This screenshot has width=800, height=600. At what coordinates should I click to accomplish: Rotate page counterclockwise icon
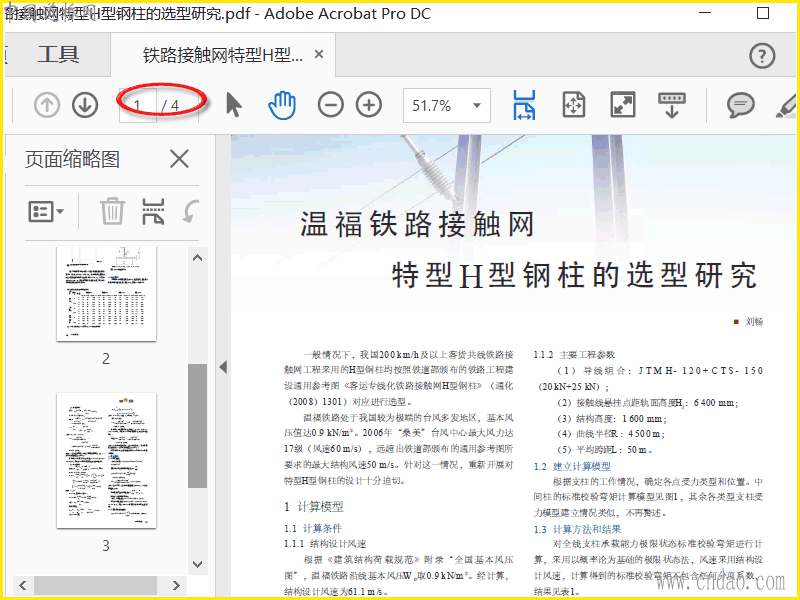click(190, 211)
